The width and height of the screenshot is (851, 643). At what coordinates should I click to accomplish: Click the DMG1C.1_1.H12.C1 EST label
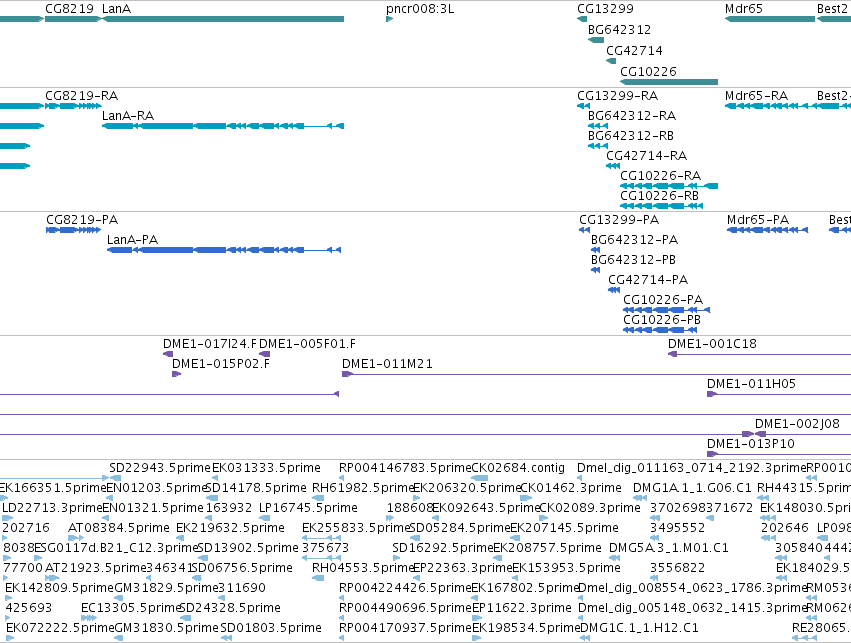(639, 628)
